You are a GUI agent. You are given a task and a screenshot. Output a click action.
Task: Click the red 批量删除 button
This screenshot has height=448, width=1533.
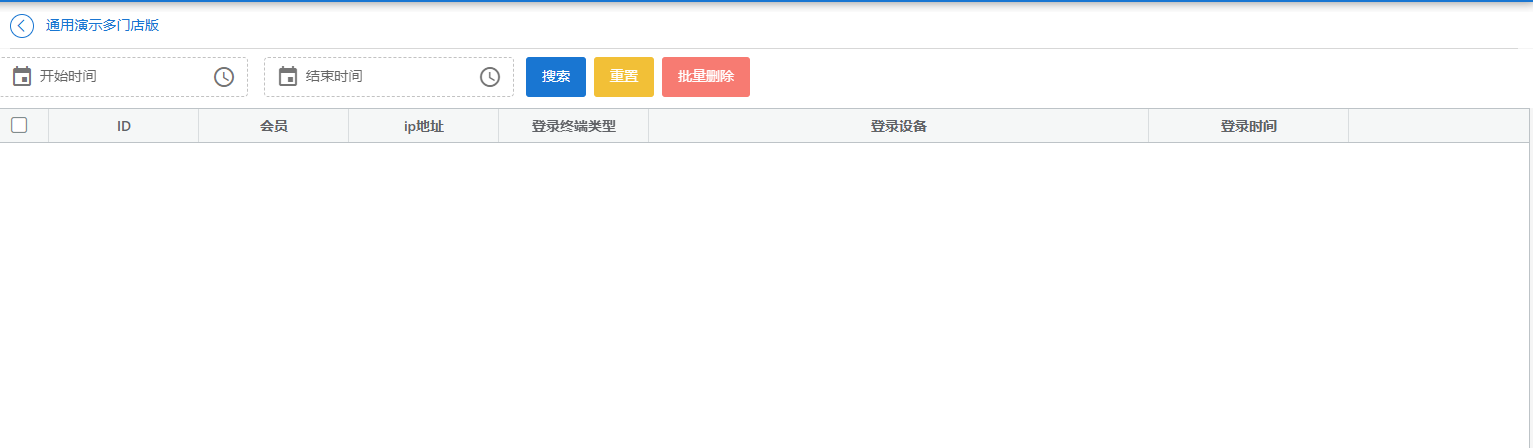pos(706,77)
